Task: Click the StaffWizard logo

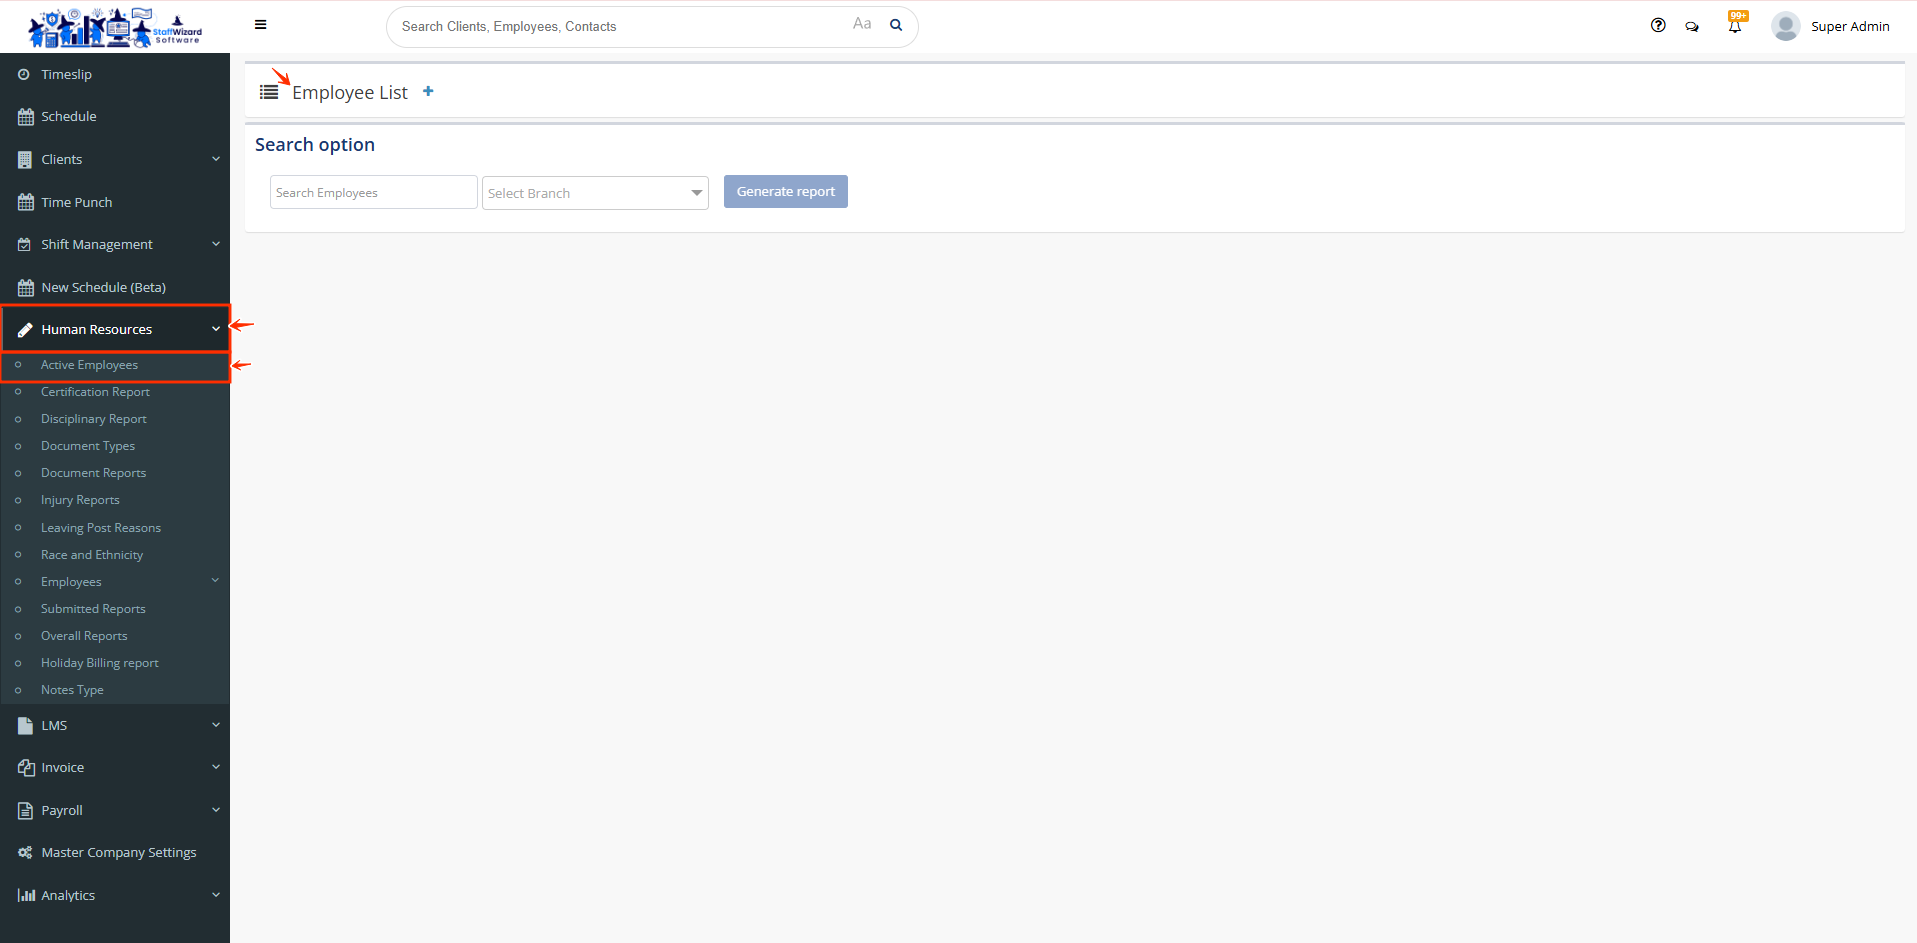Action: tap(115, 27)
